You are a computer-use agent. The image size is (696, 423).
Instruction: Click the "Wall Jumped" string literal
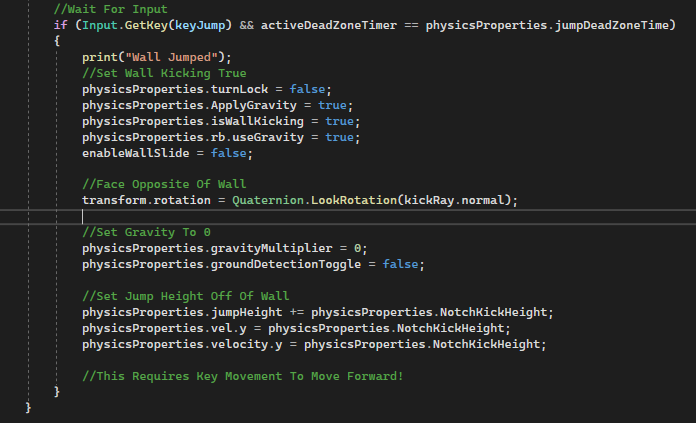pos(171,57)
